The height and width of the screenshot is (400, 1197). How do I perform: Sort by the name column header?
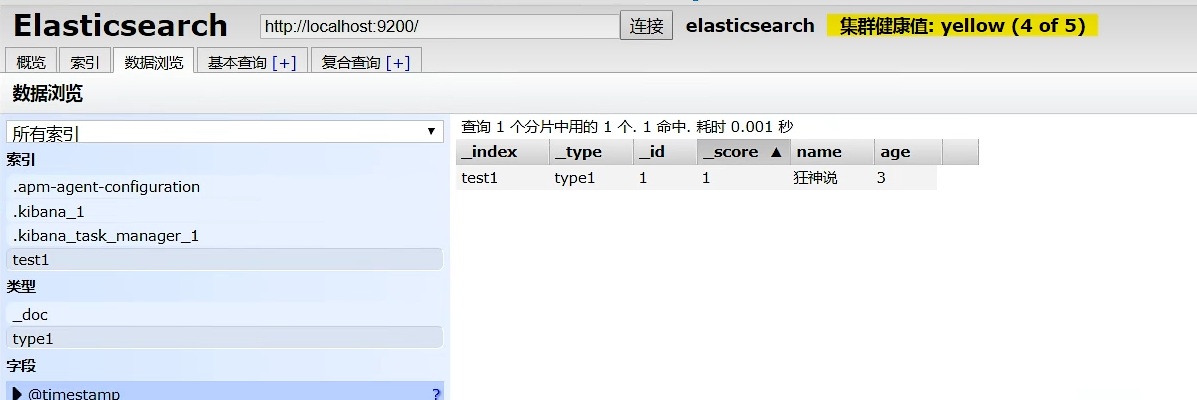coord(832,152)
